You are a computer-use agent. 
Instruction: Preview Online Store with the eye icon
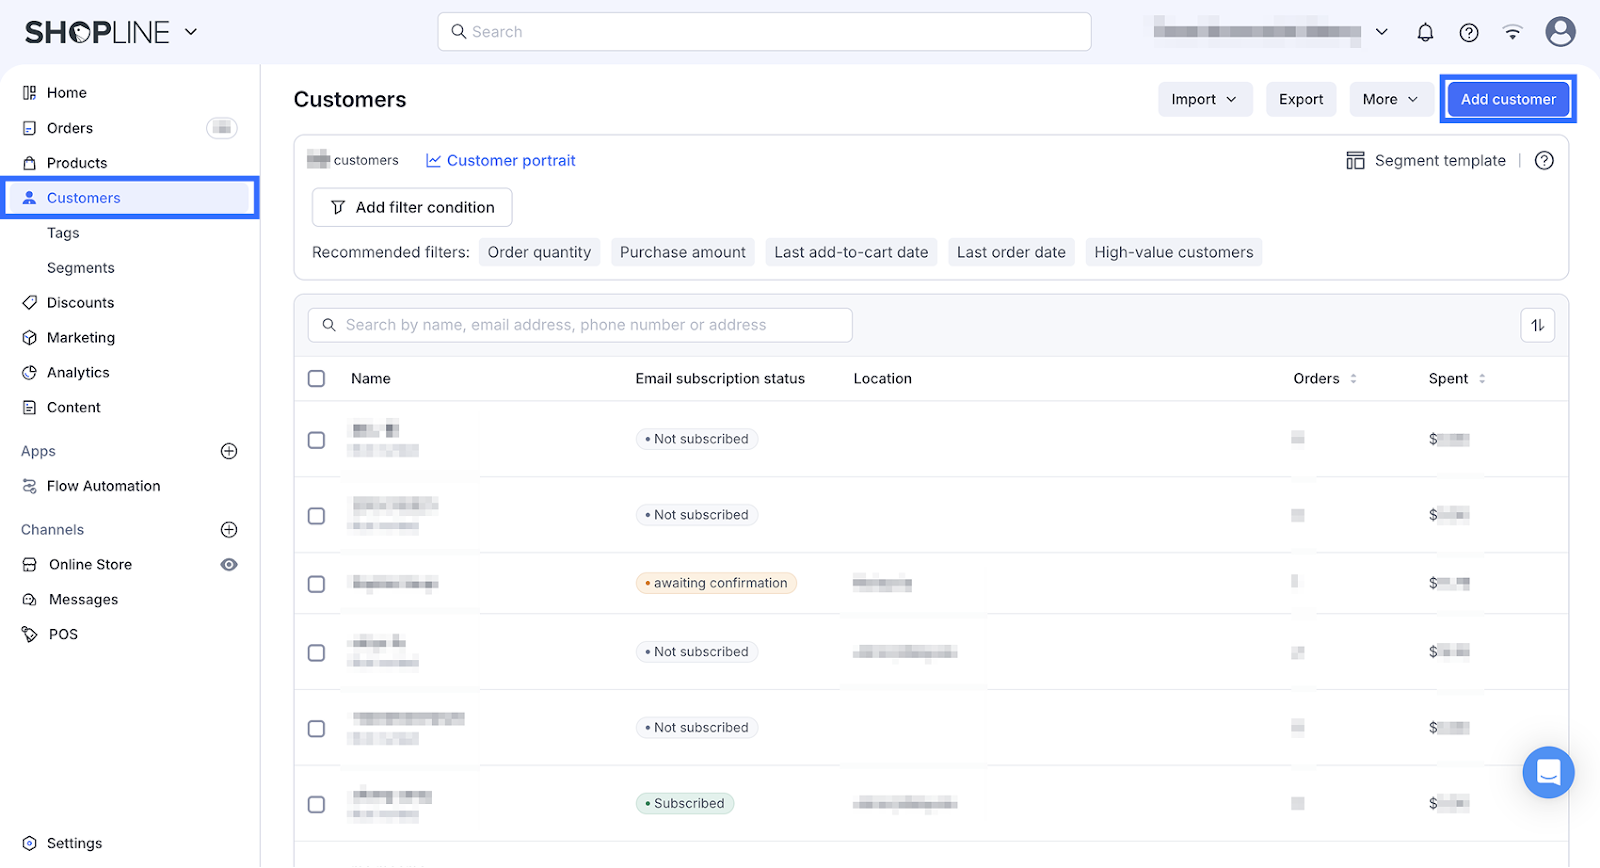229,565
